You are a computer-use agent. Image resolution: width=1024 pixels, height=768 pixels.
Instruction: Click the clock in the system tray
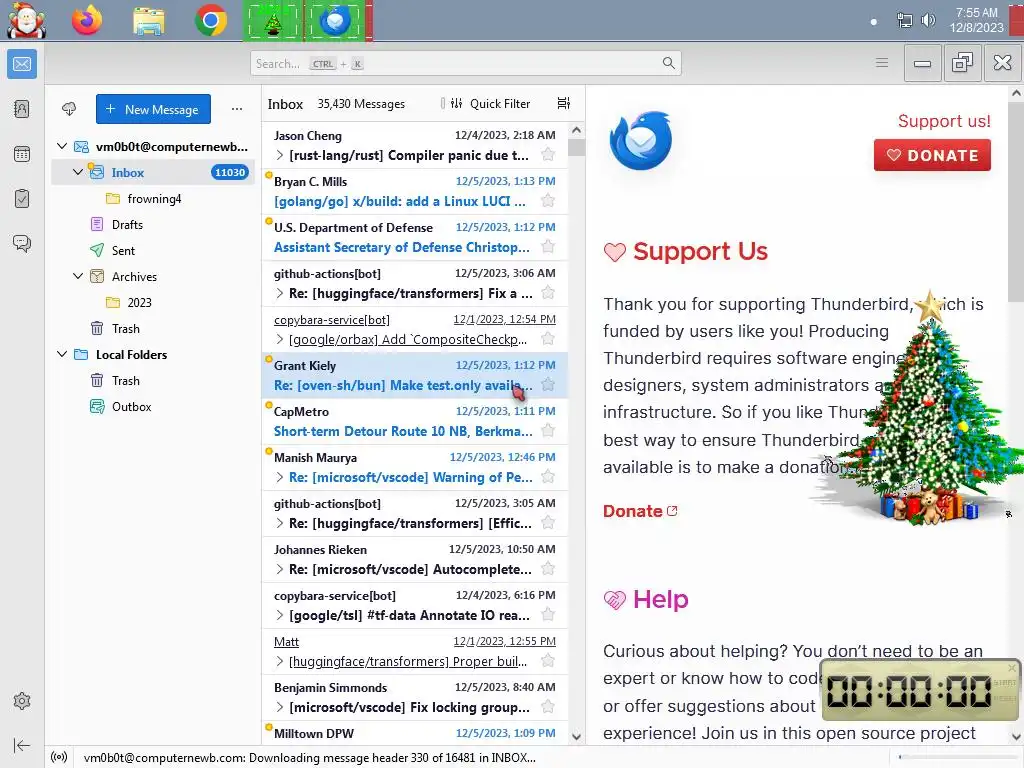[x=976, y=20]
